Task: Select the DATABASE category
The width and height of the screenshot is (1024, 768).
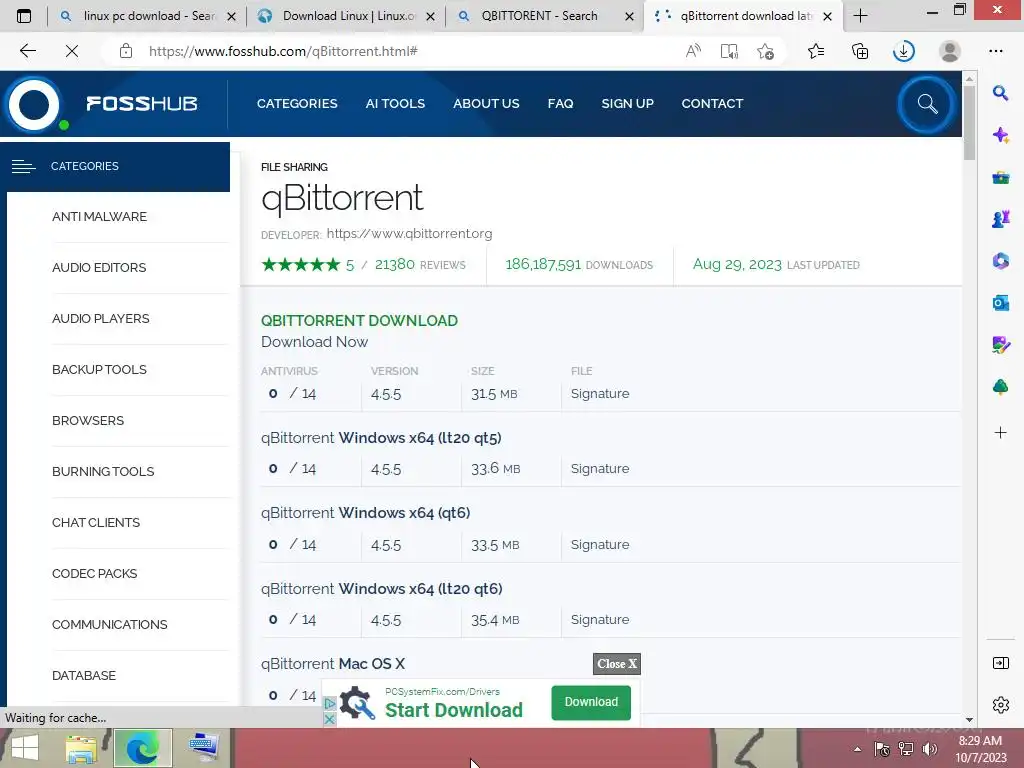Action: pyautogui.click(x=84, y=675)
